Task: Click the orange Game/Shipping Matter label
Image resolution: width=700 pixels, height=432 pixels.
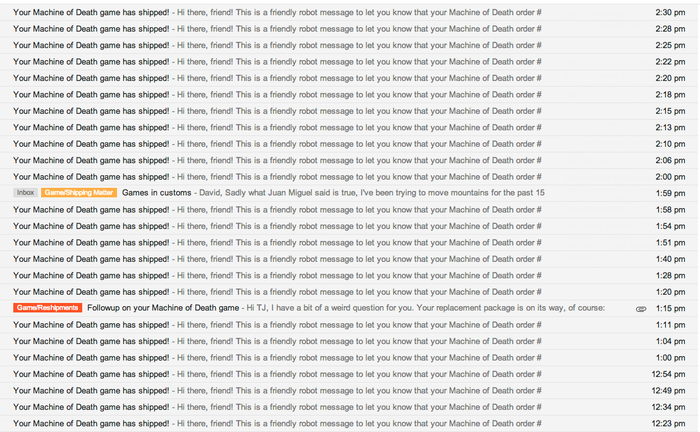Action: pyautogui.click(x=79, y=193)
